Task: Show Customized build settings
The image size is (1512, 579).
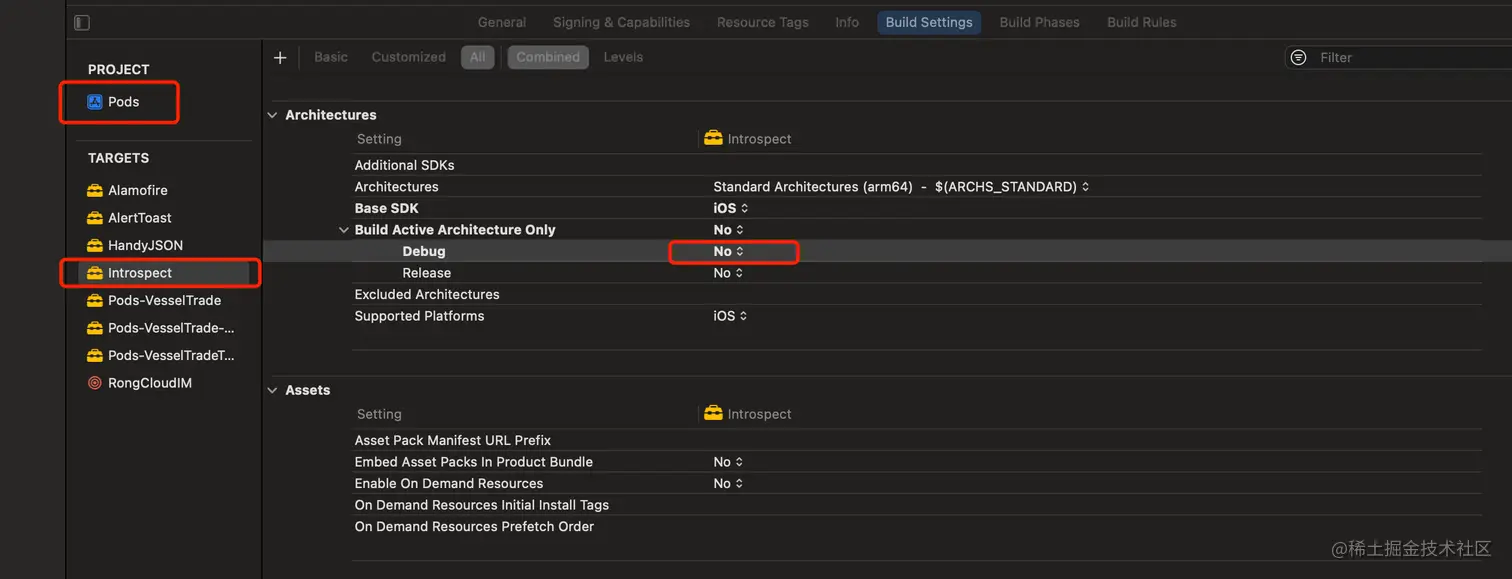Action: pos(408,58)
